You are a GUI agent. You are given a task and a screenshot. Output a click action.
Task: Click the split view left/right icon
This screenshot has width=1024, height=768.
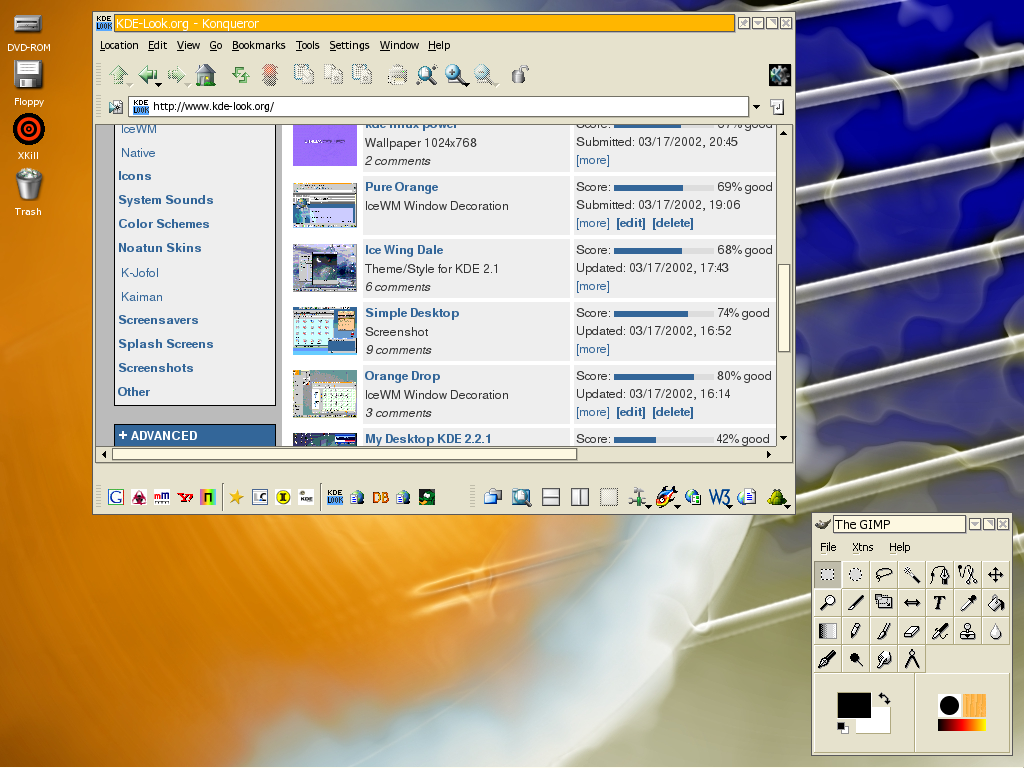pyautogui.click(x=580, y=498)
